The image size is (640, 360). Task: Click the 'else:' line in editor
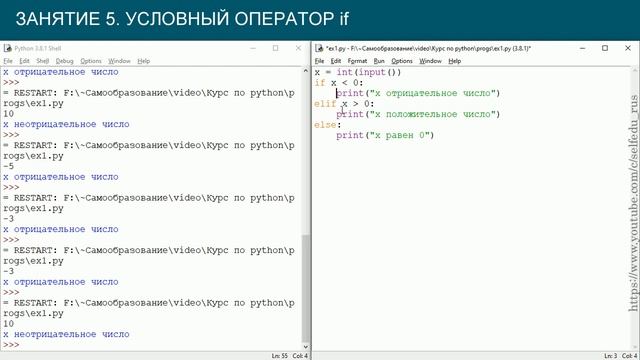click(x=327, y=125)
